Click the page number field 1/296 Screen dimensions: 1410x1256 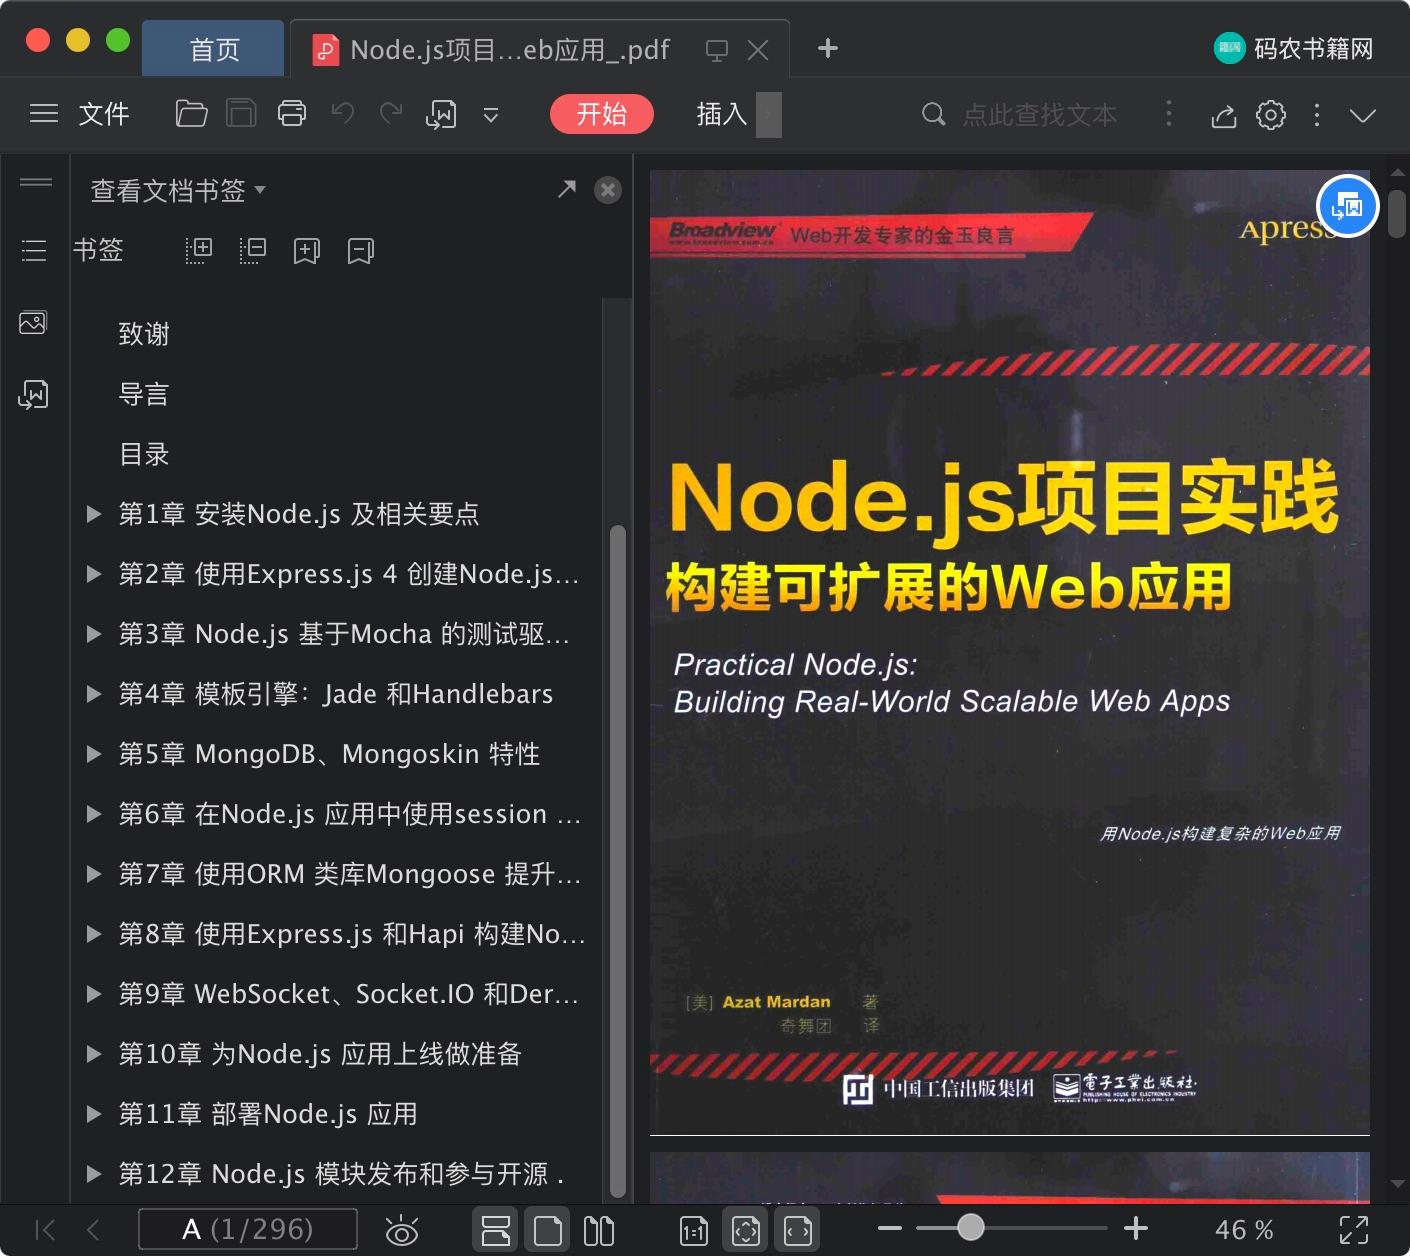[x=248, y=1229]
